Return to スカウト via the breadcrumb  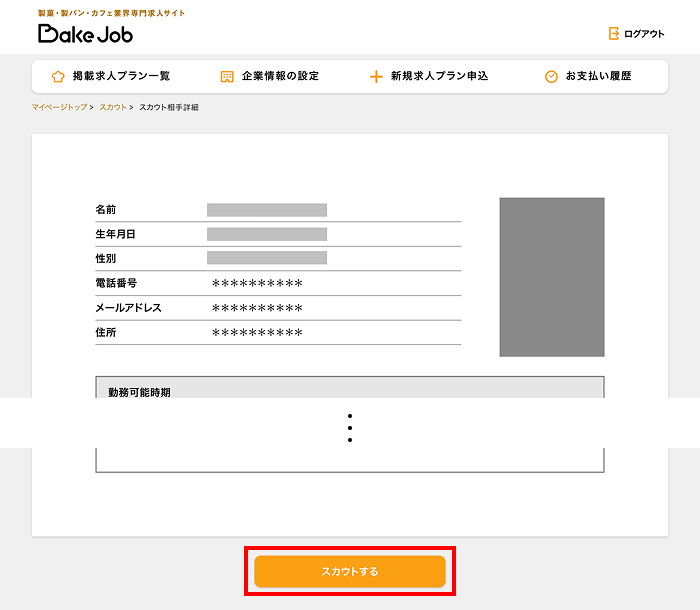pos(112,107)
